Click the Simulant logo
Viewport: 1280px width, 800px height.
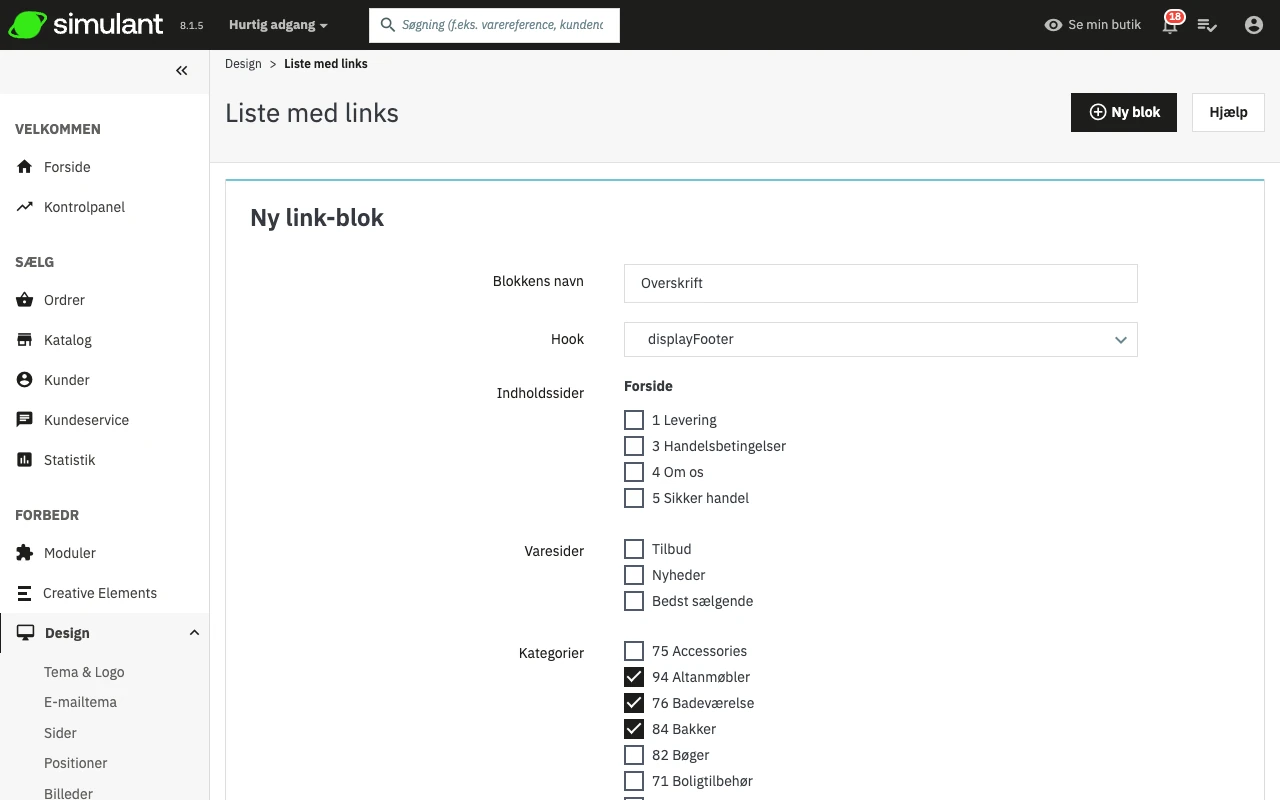click(86, 25)
